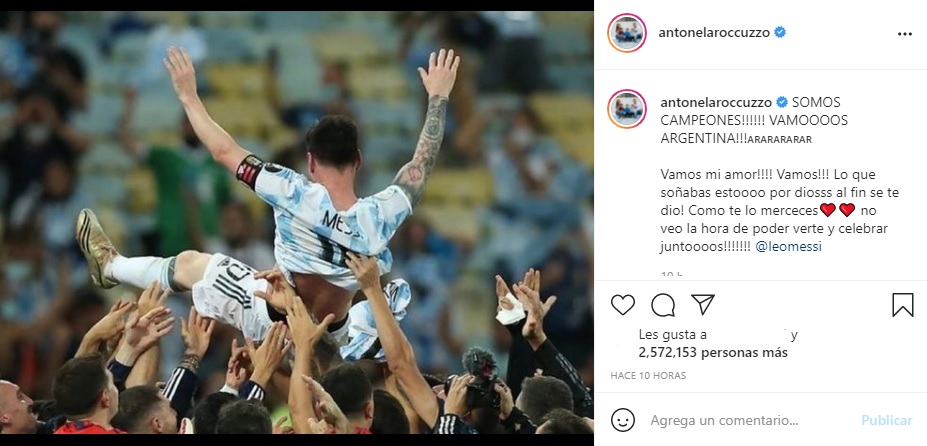Viewport: 927px width, 446px height.
Task: Click header verified blue badge
Action: click(780, 33)
